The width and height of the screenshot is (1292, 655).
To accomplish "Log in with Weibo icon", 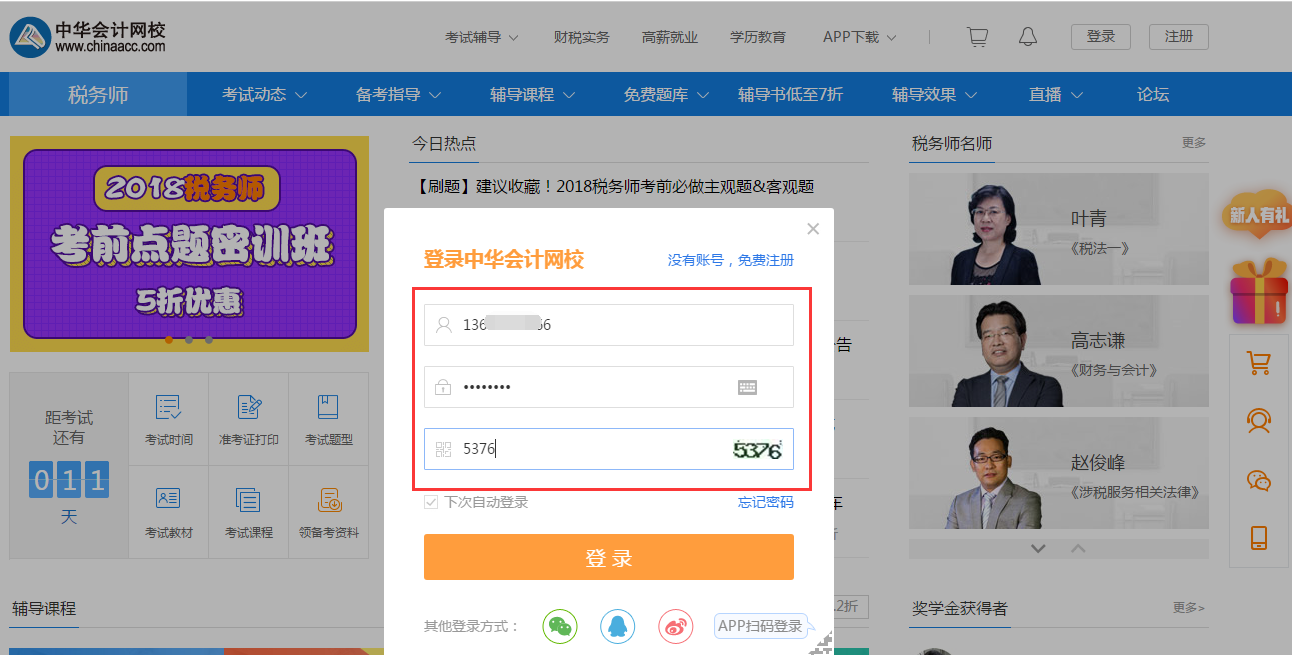I will (x=676, y=626).
